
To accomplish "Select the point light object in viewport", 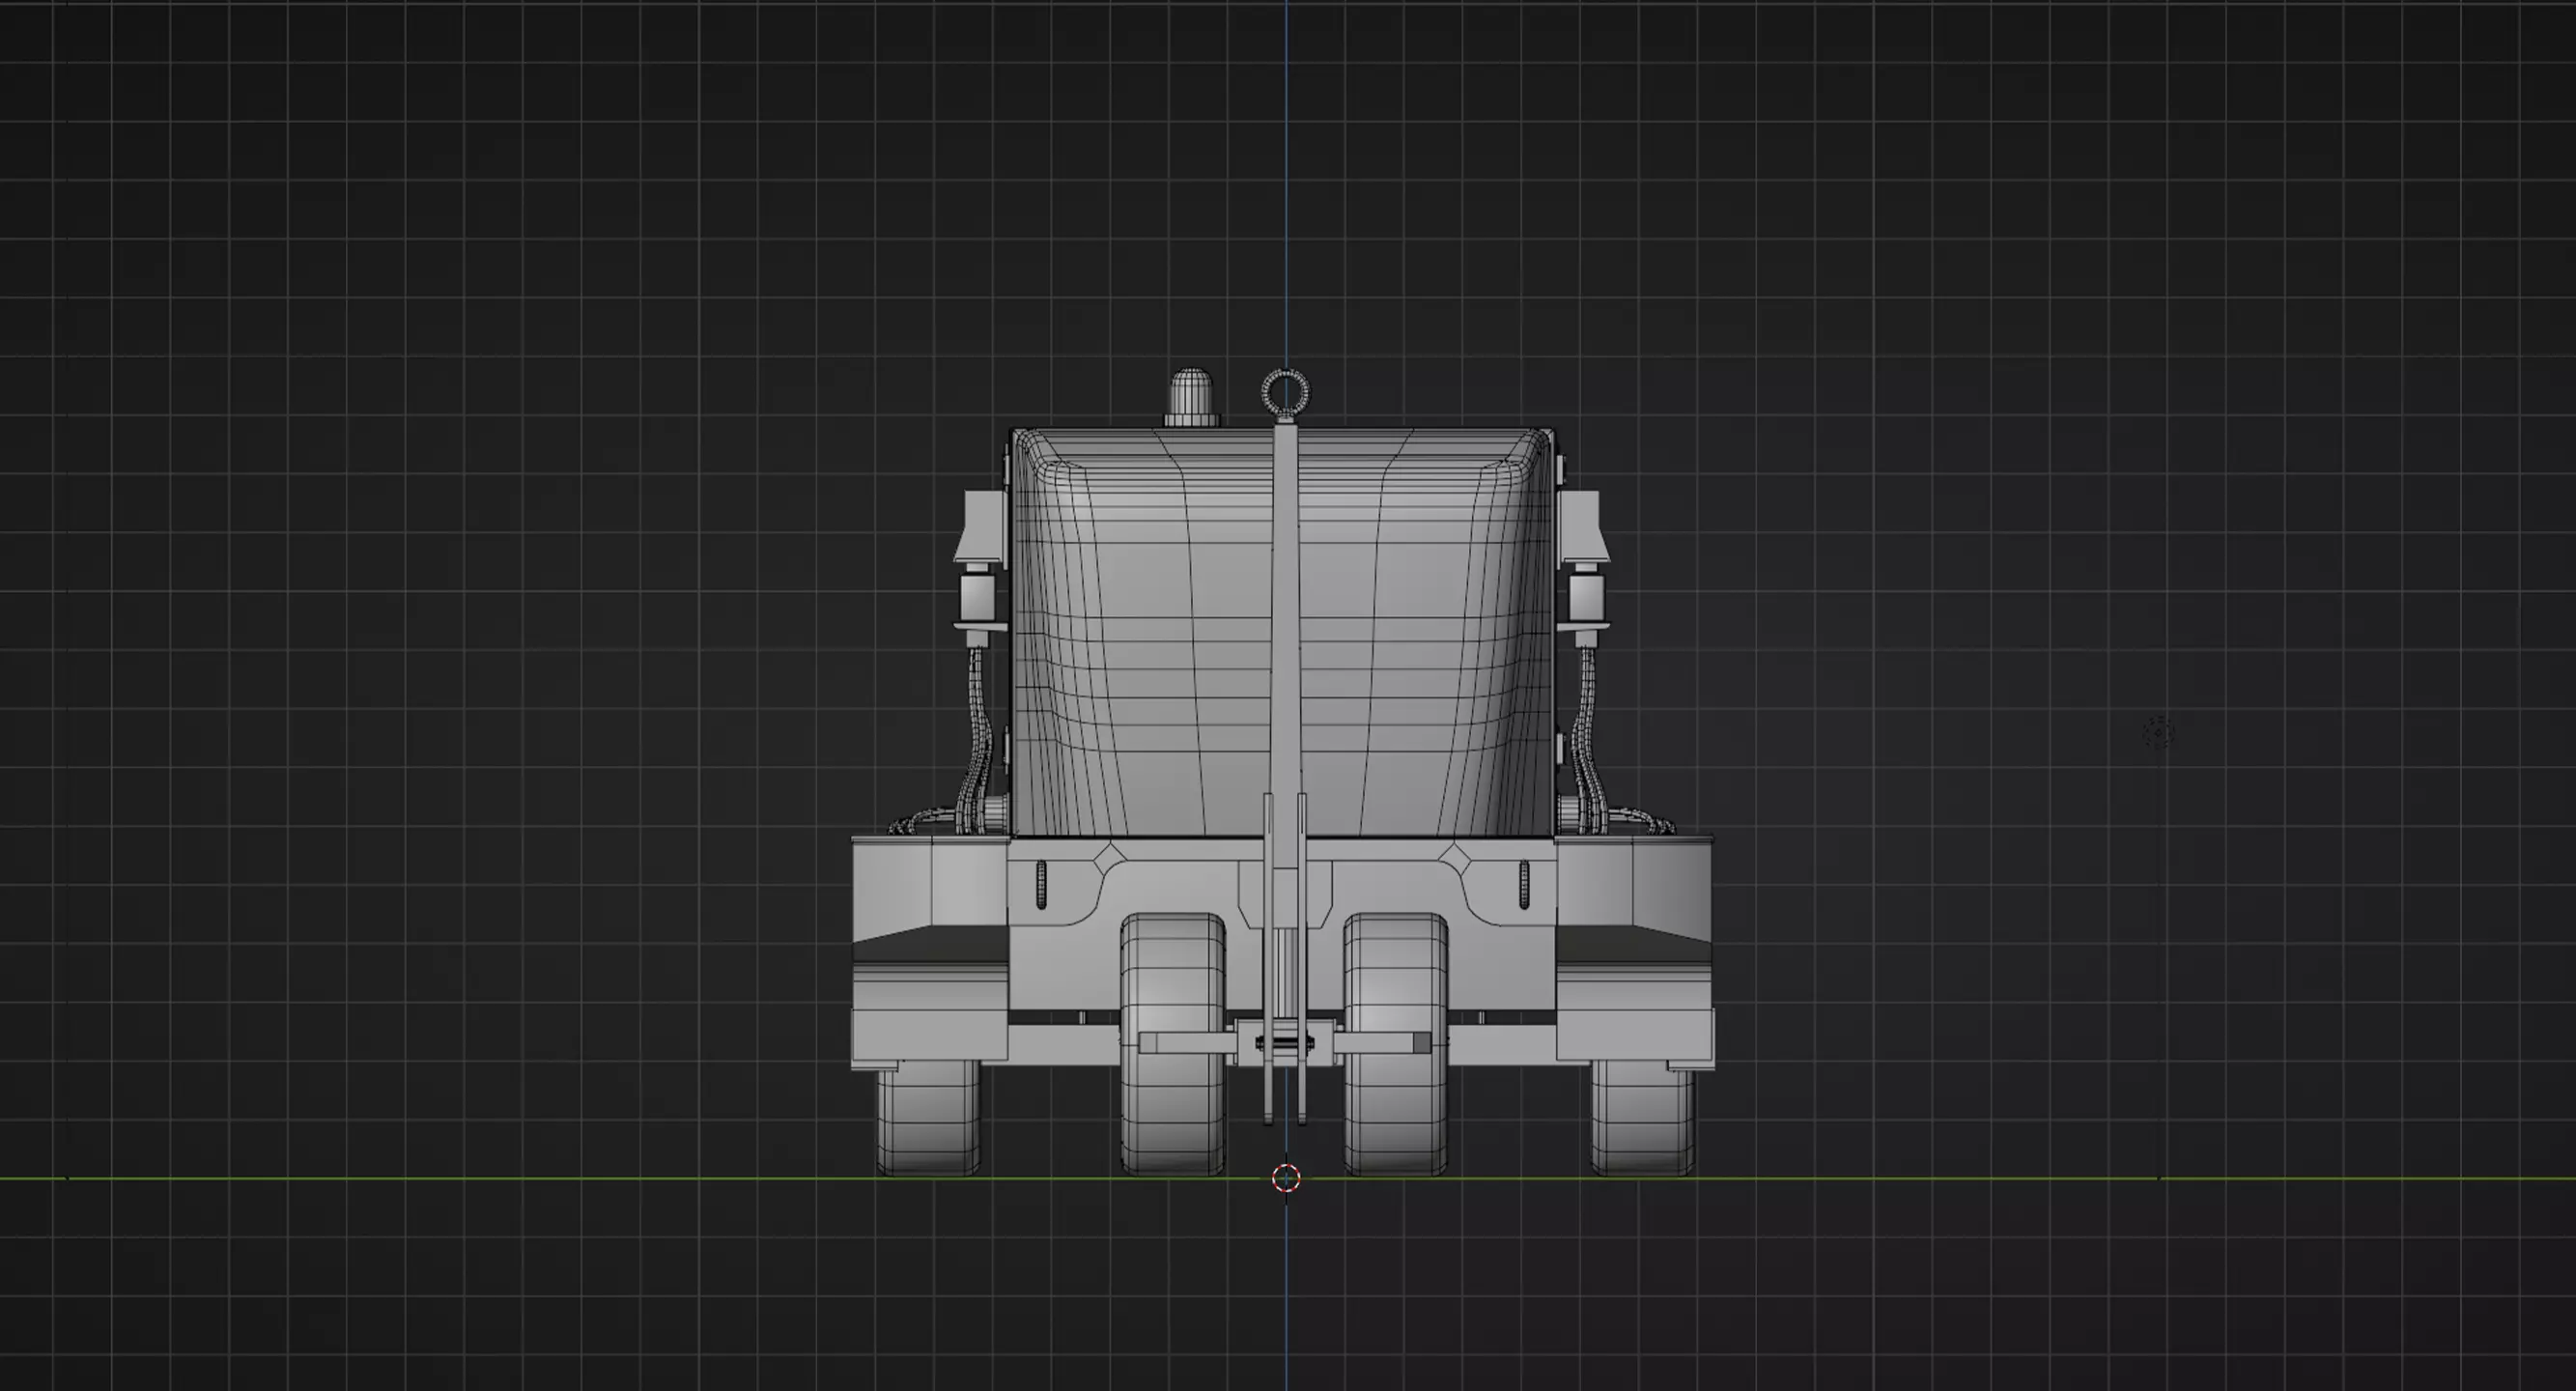I will (2159, 732).
